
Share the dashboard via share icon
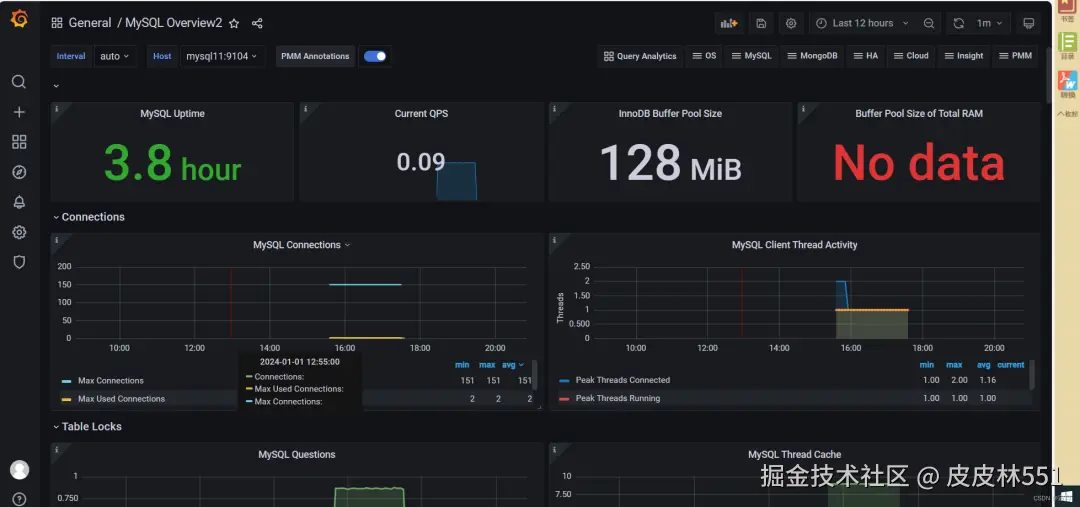(x=257, y=23)
